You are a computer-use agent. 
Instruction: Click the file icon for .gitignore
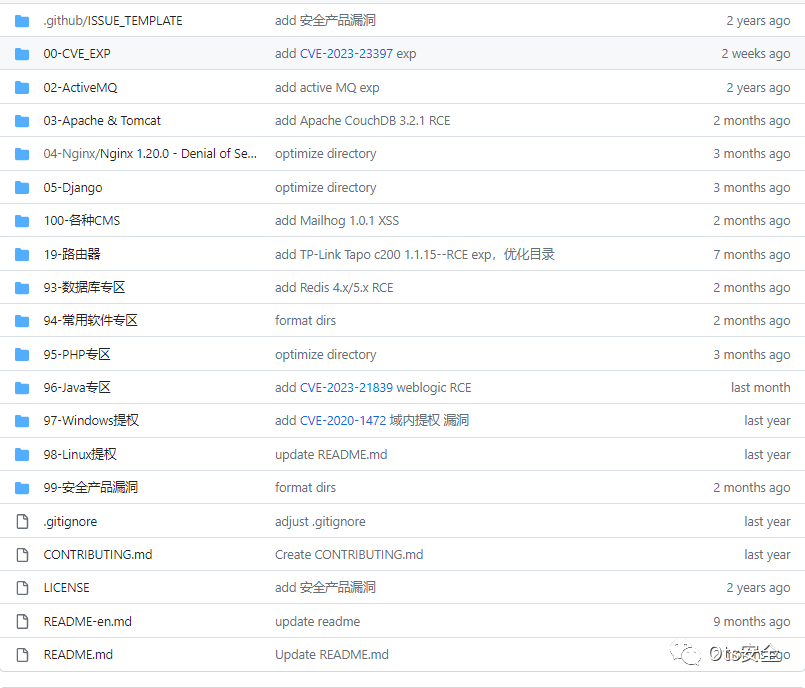point(23,522)
